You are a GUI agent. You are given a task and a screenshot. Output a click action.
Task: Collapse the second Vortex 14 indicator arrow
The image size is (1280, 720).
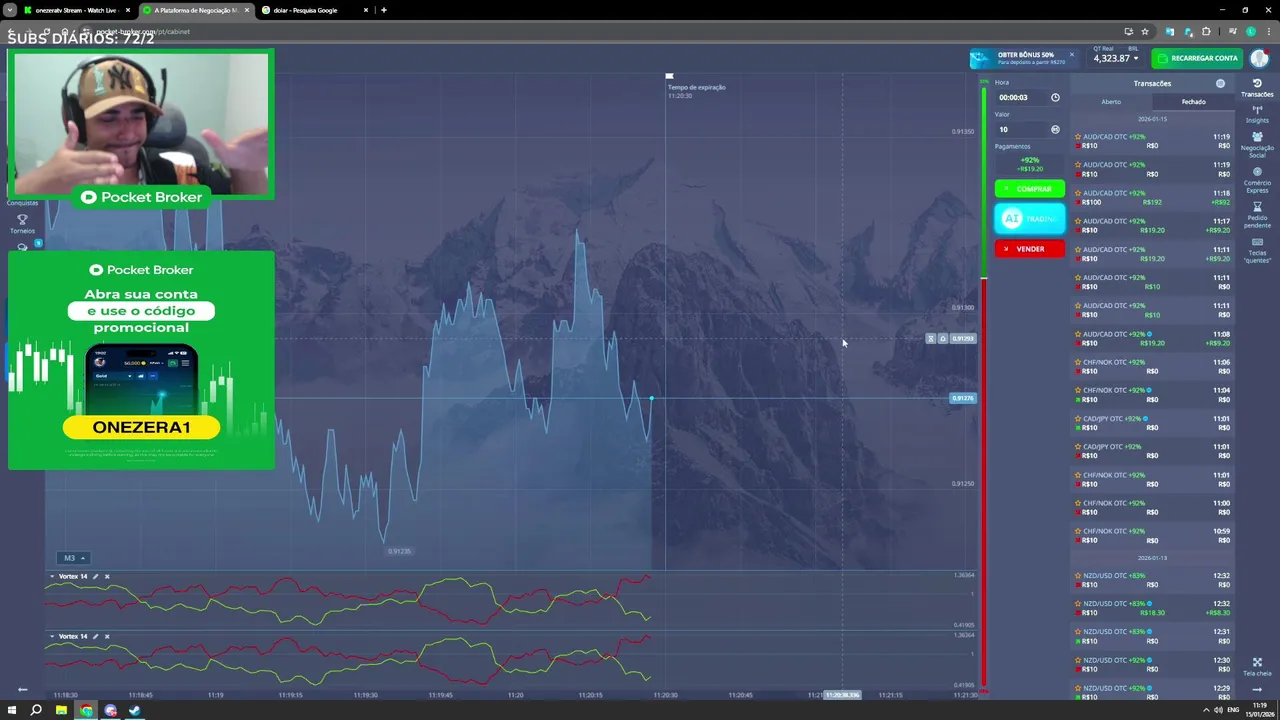click(52, 636)
